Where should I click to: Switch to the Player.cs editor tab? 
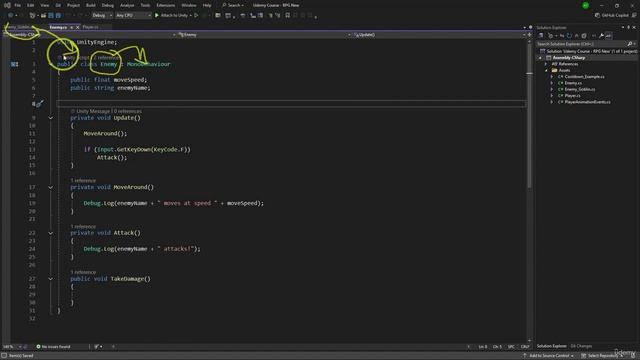click(x=91, y=27)
